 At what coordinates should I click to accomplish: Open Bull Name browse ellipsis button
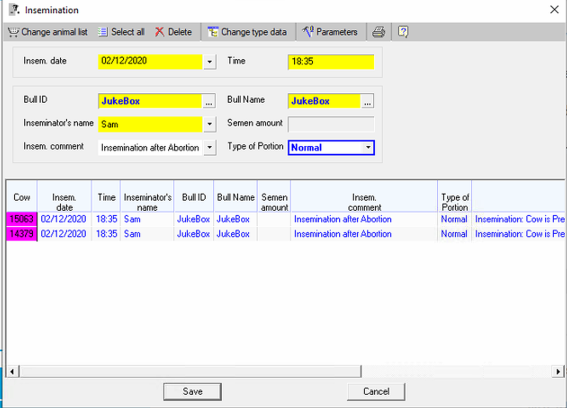point(367,101)
